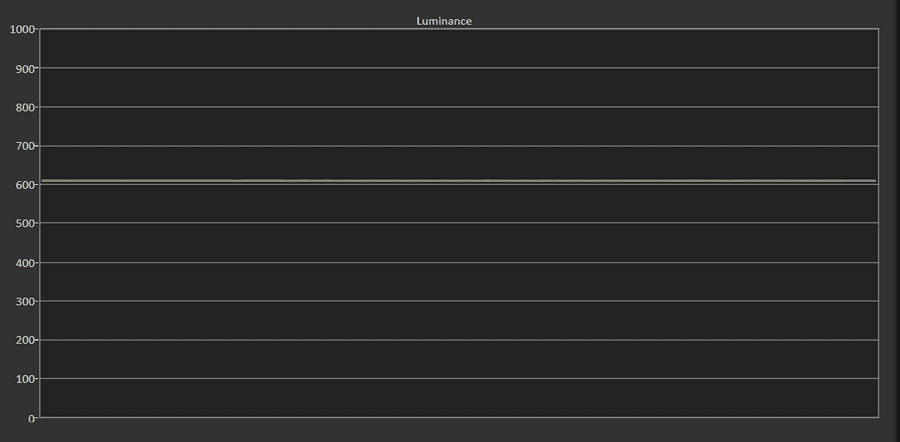Select the horizontal gridline at 100
This screenshot has width=900, height=442.
pyautogui.click(x=459, y=378)
